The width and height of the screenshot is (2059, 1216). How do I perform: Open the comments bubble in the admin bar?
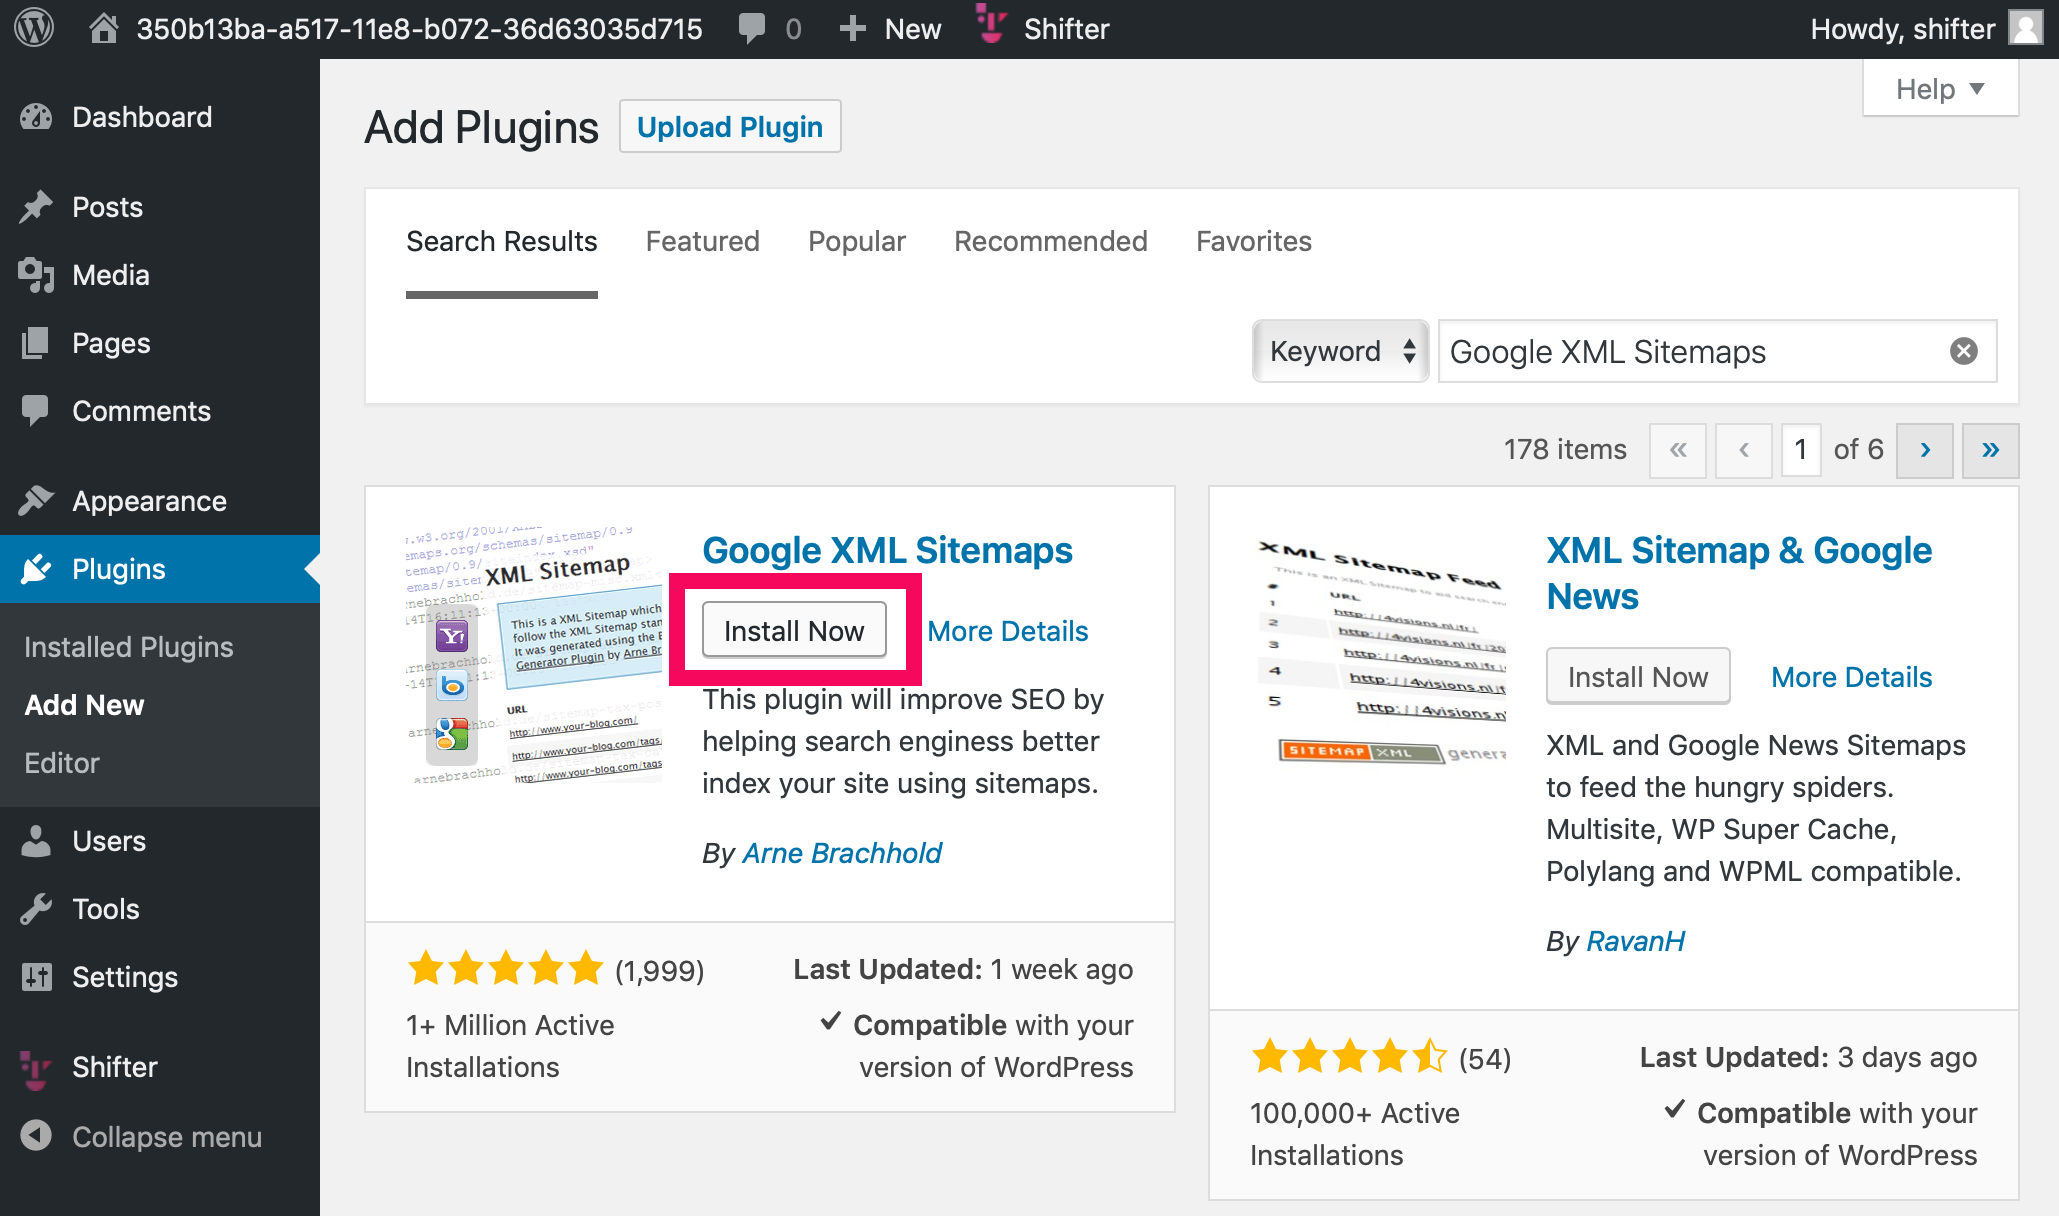pyautogui.click(x=752, y=28)
